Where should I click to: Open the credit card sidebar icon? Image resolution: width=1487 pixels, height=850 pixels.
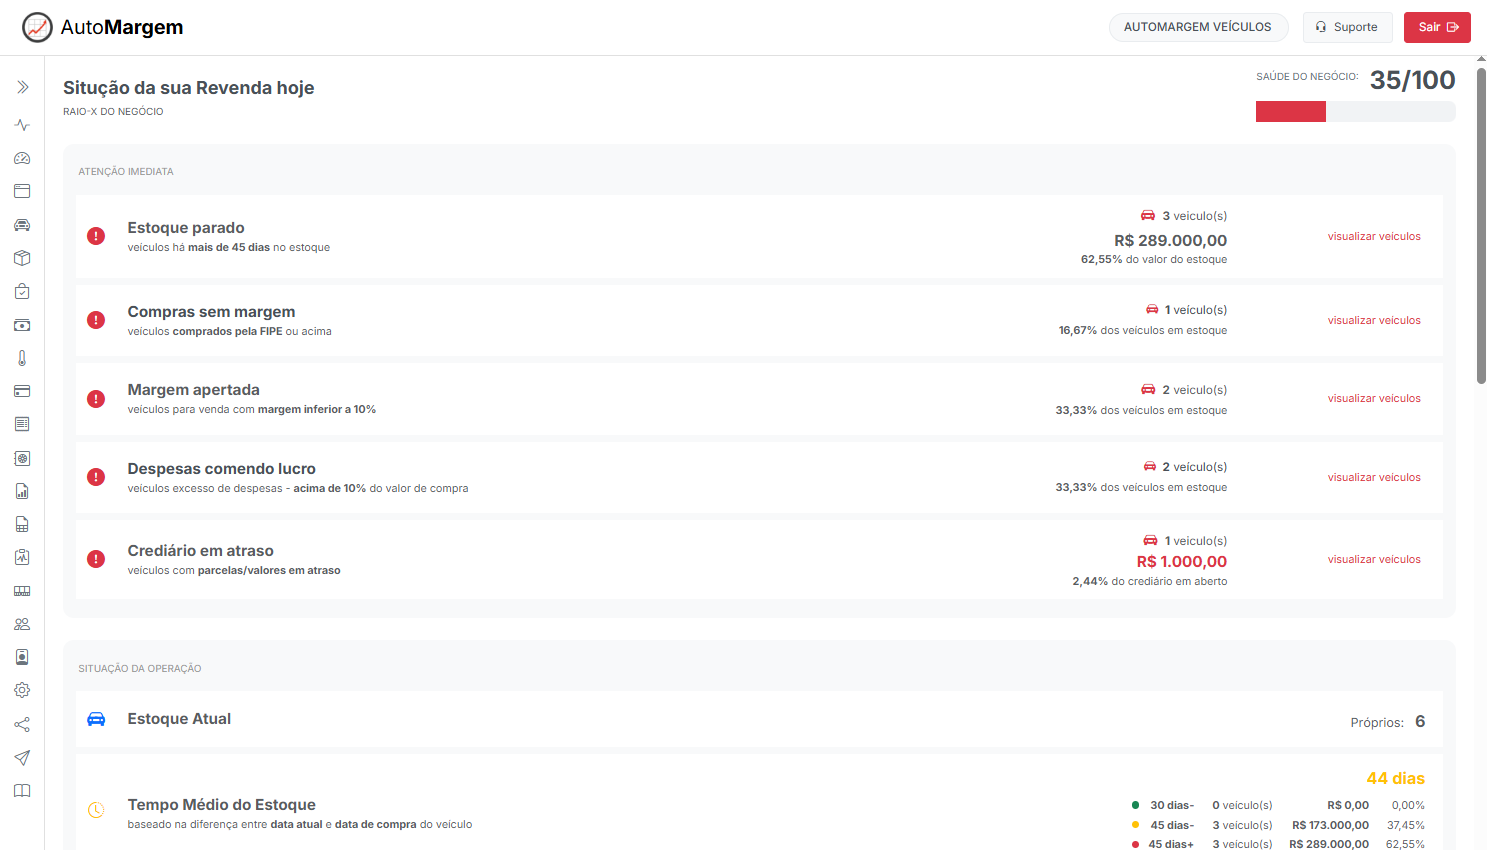pos(22,391)
